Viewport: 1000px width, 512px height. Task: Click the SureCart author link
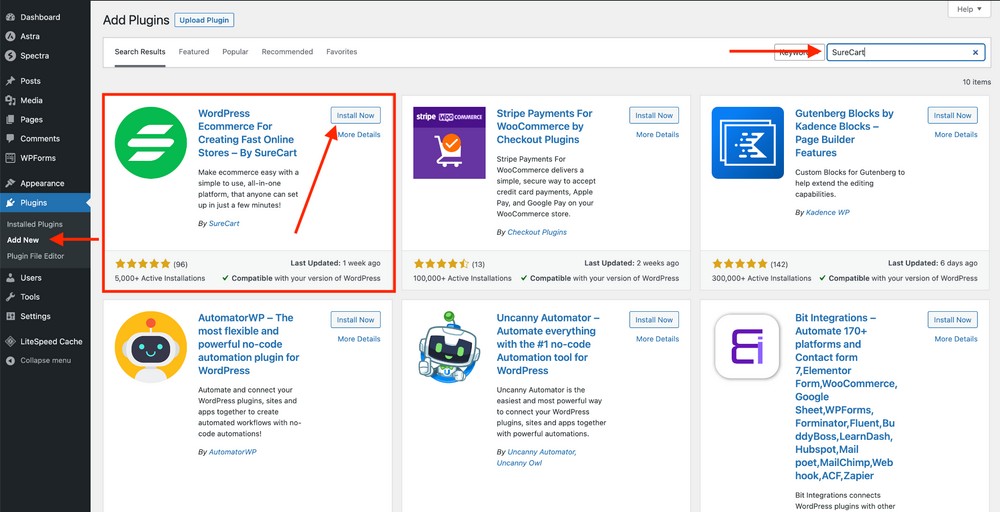pos(224,223)
